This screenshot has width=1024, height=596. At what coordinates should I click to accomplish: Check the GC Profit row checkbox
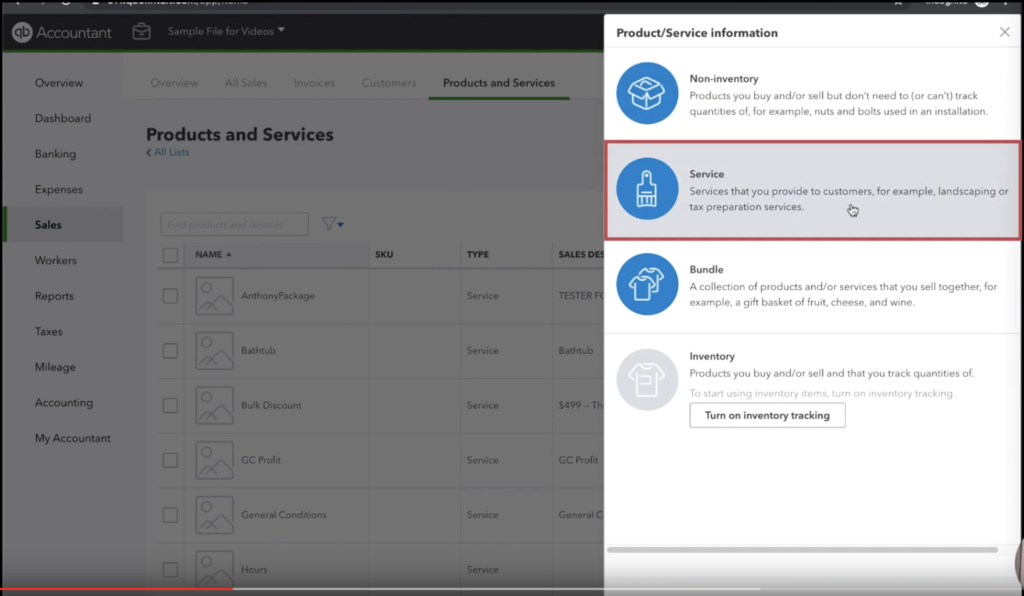coord(170,460)
